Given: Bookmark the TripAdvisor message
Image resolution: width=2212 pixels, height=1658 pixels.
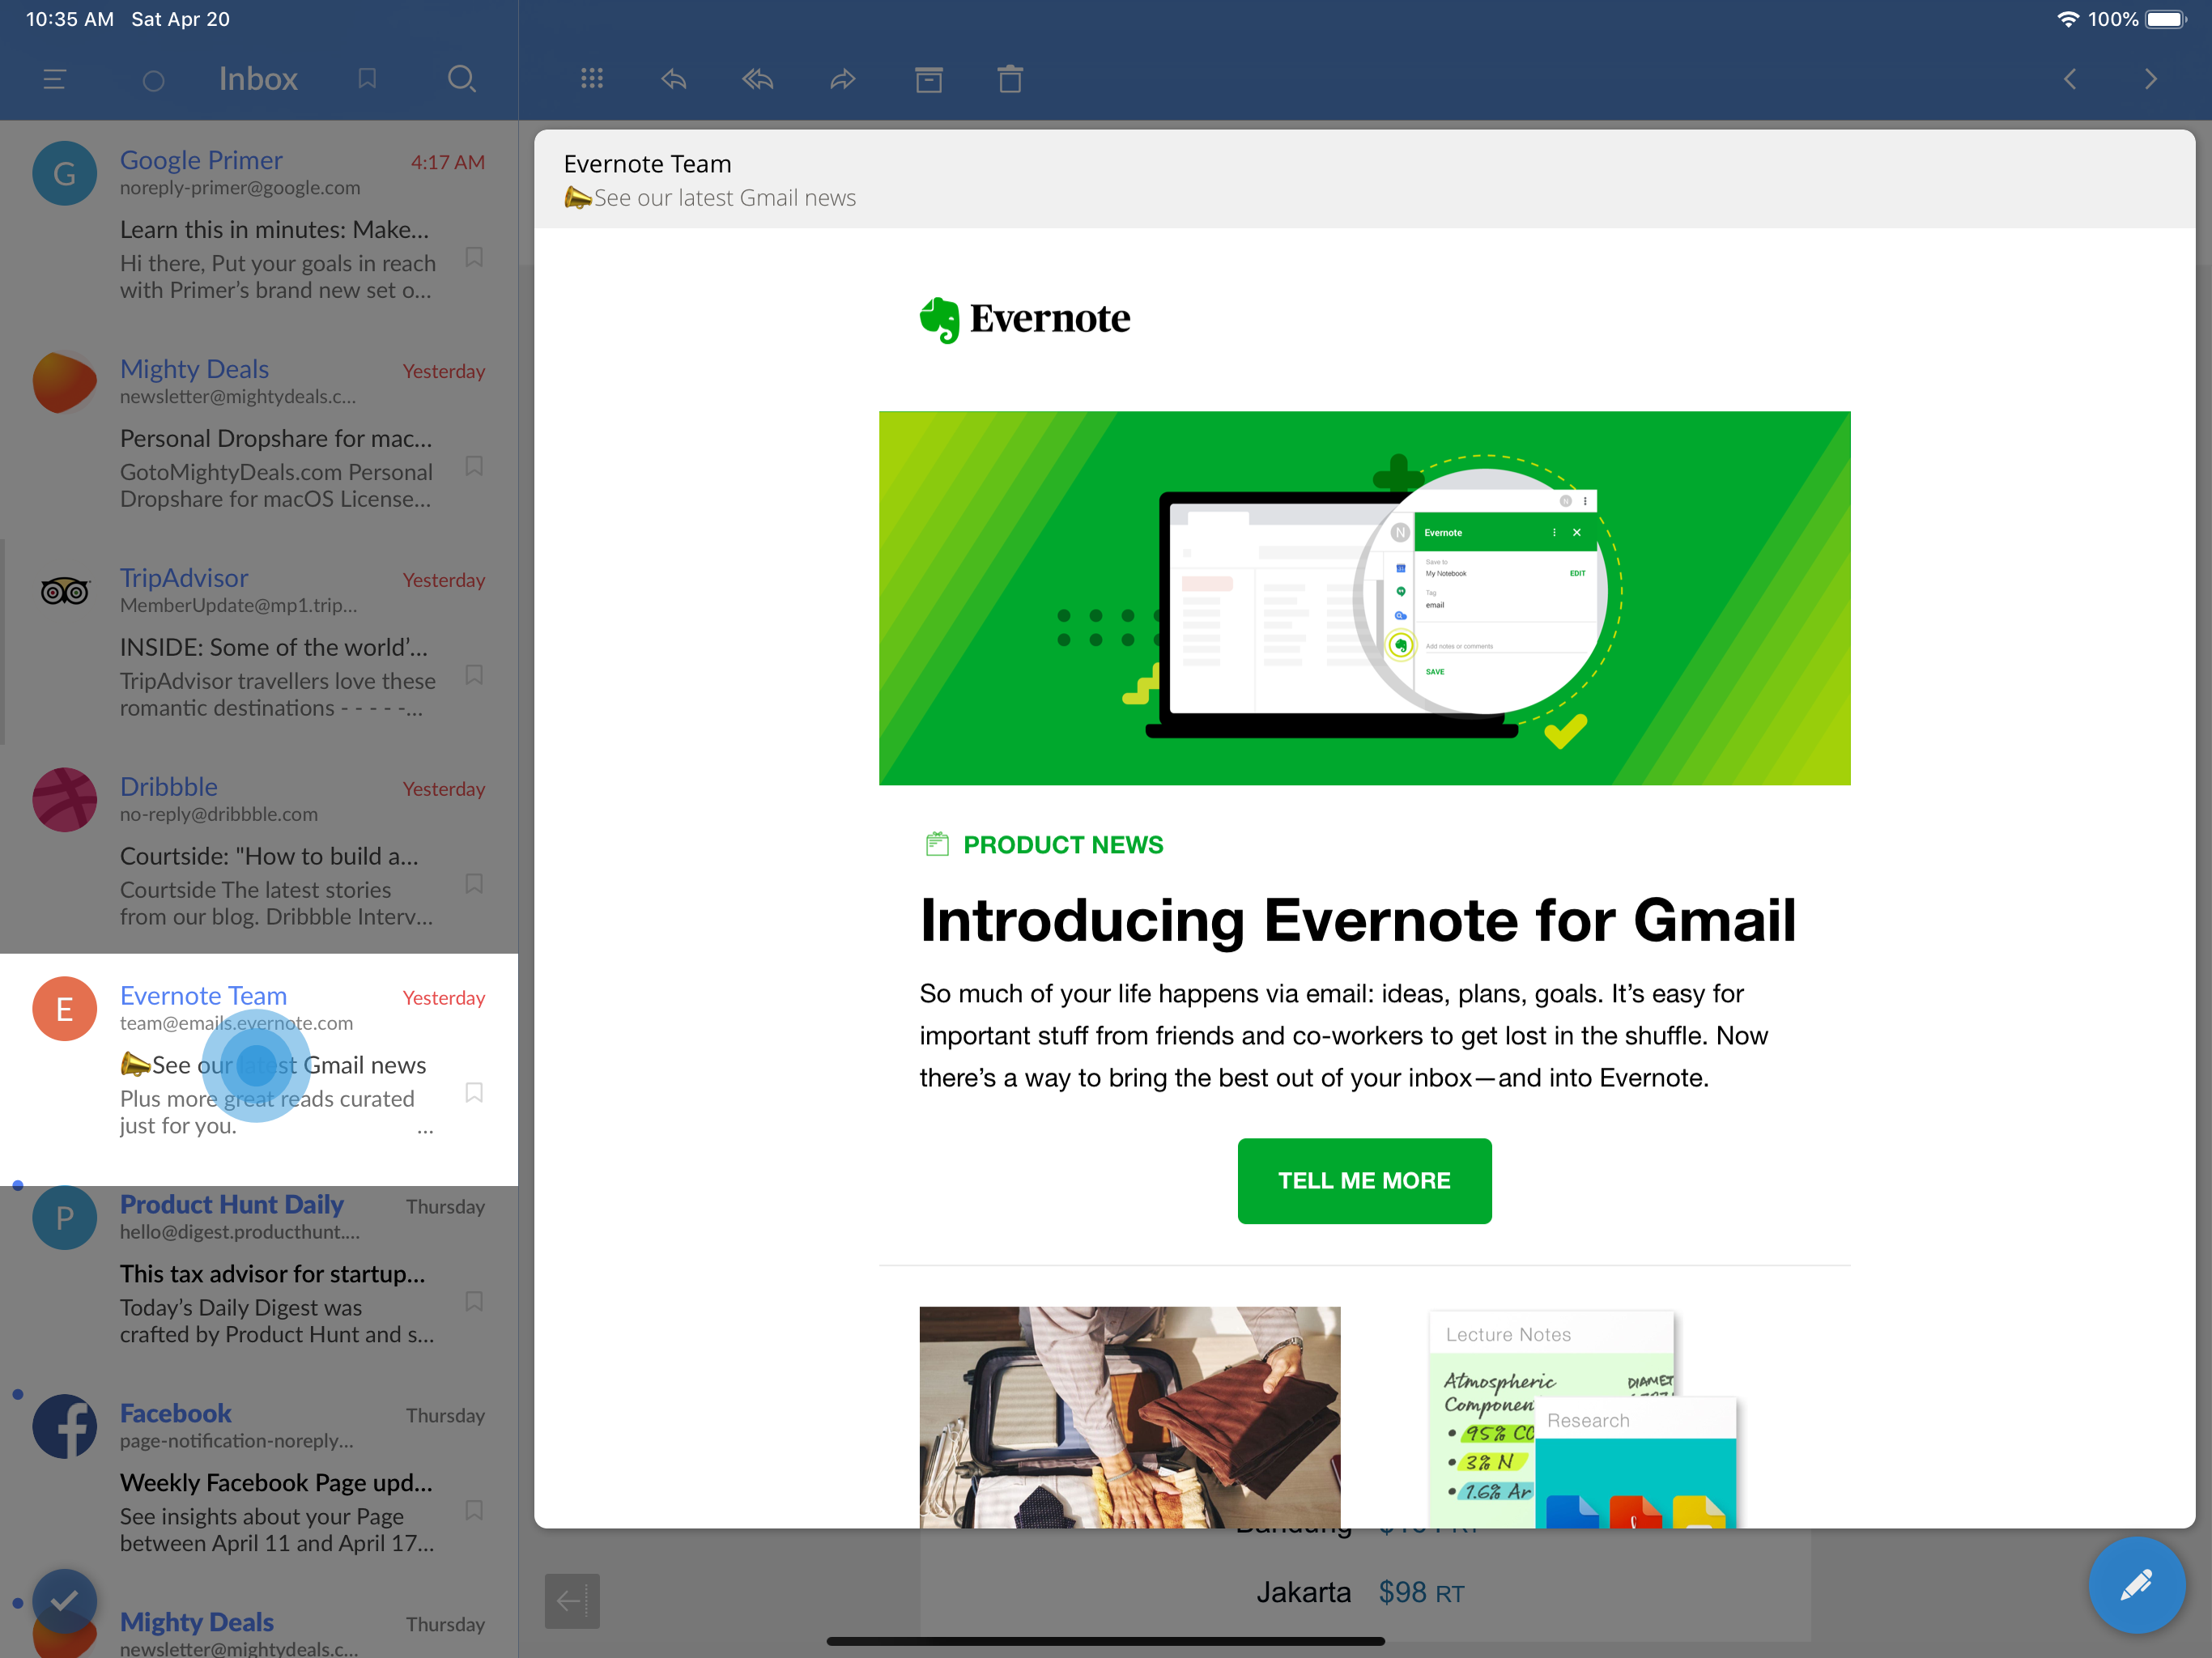Looking at the screenshot, I should [x=474, y=675].
